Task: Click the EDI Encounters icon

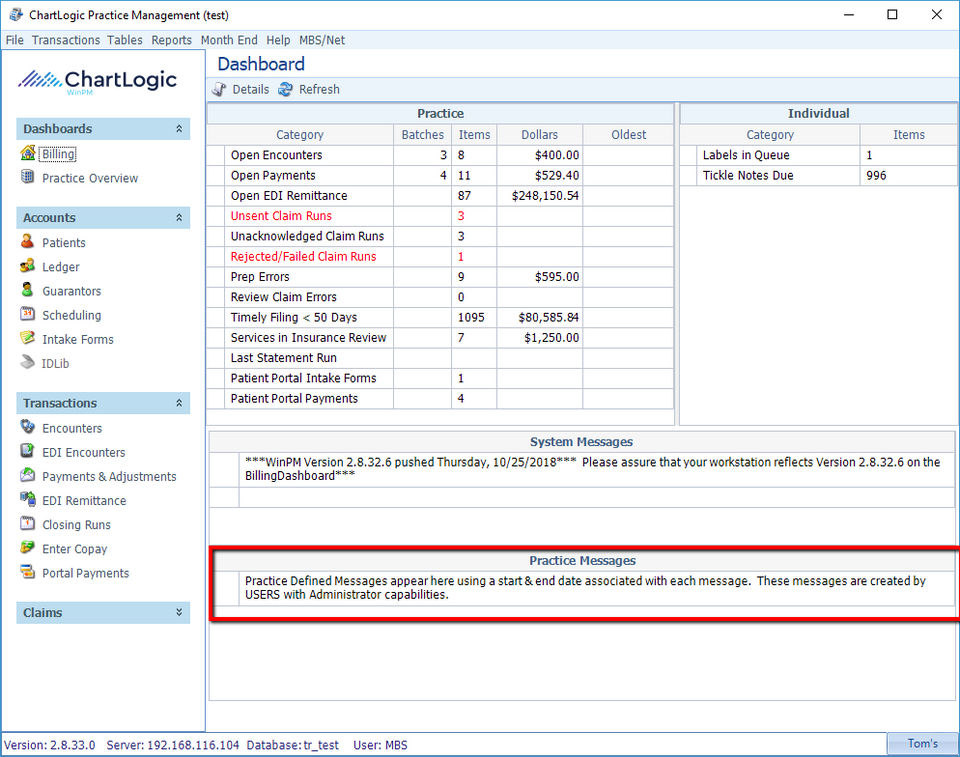Action: point(28,451)
